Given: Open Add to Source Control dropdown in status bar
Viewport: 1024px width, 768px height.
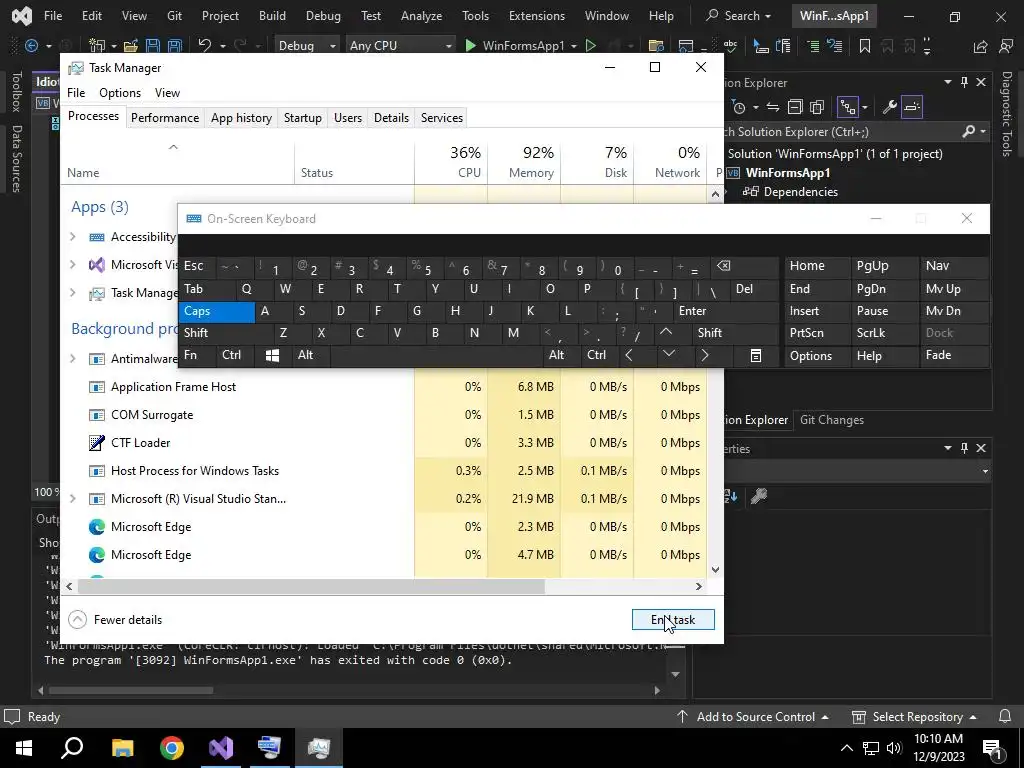Looking at the screenshot, I should (x=754, y=716).
